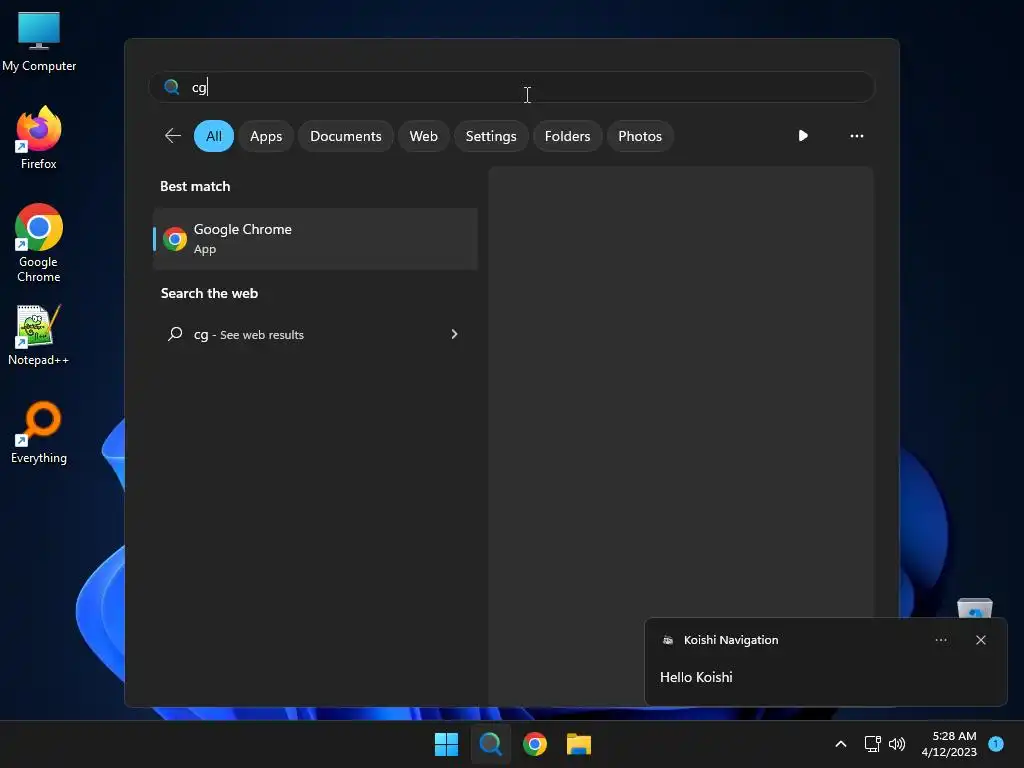The height and width of the screenshot is (768, 1024).
Task: Expand web results chevron for cg
Action: 455,334
